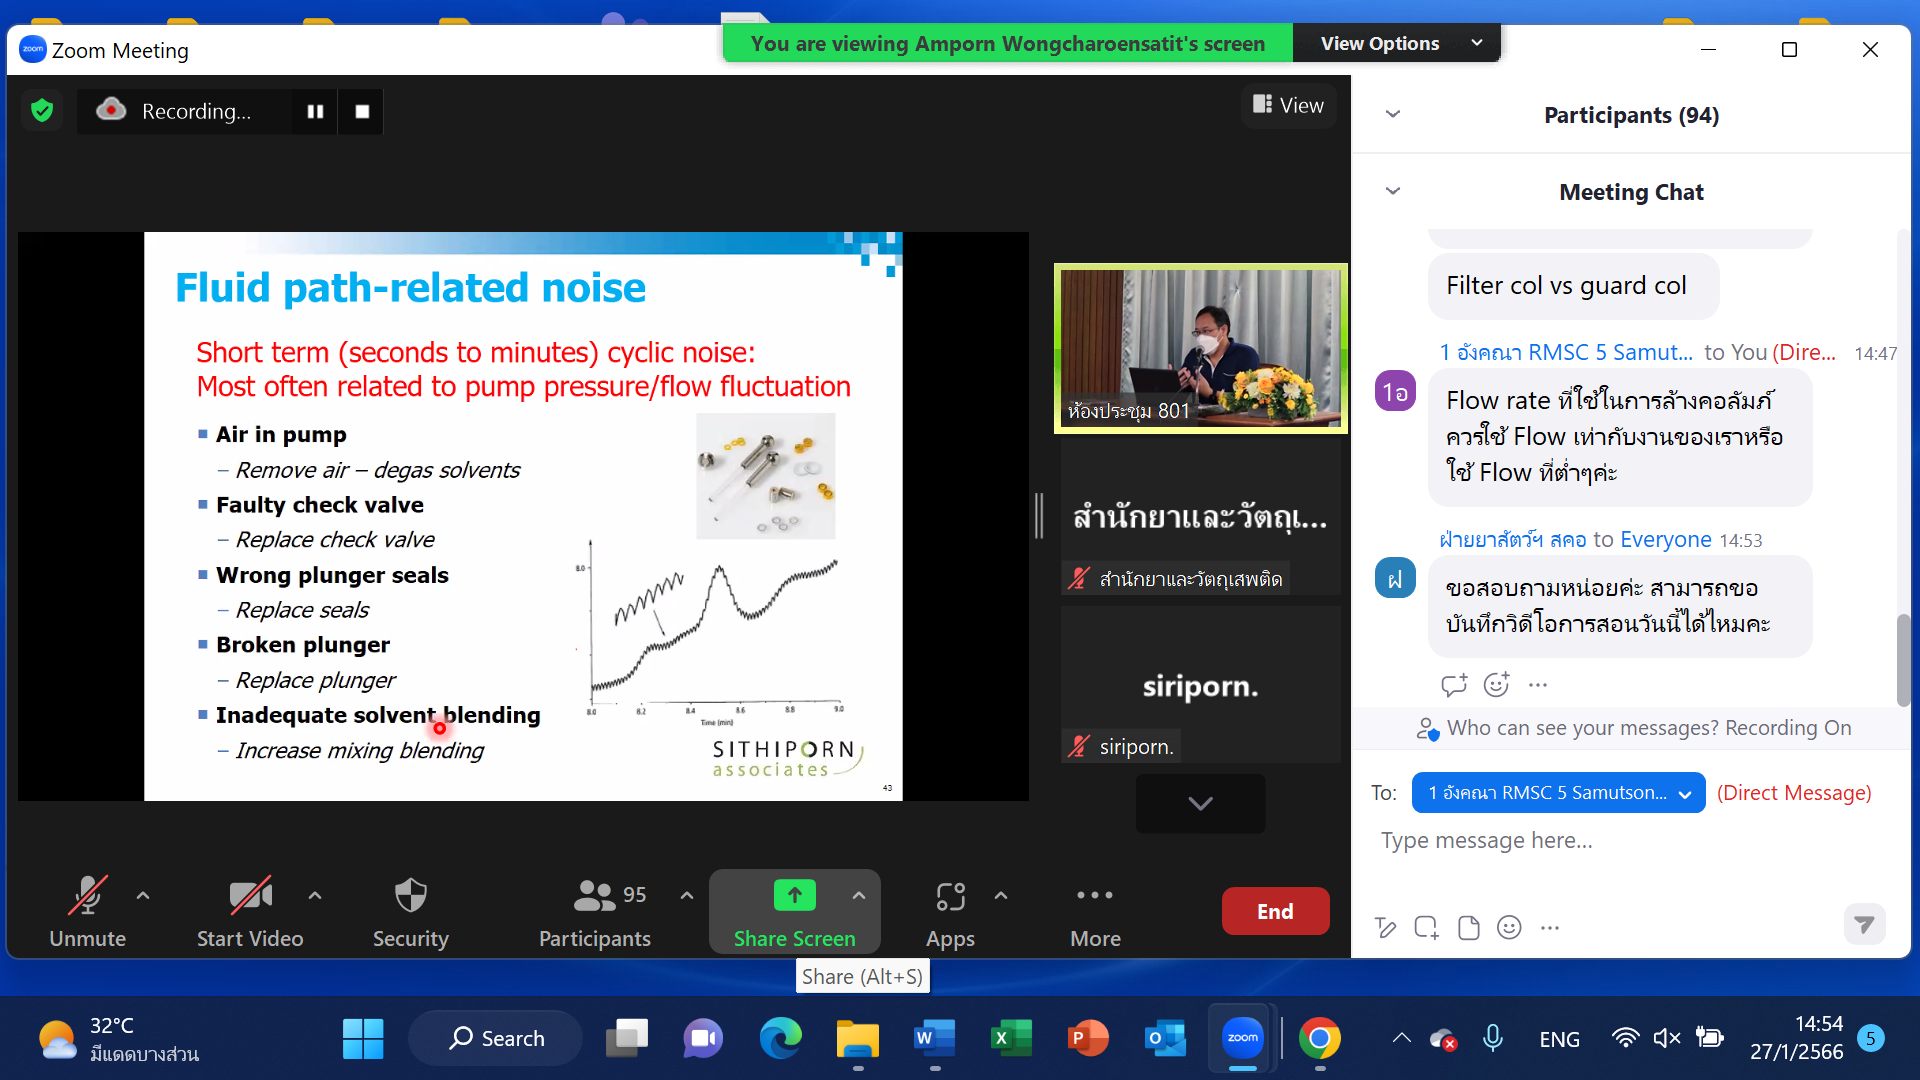Open chat recipient dropdown
This screenshot has width=1920, height=1080.
pos(1558,793)
